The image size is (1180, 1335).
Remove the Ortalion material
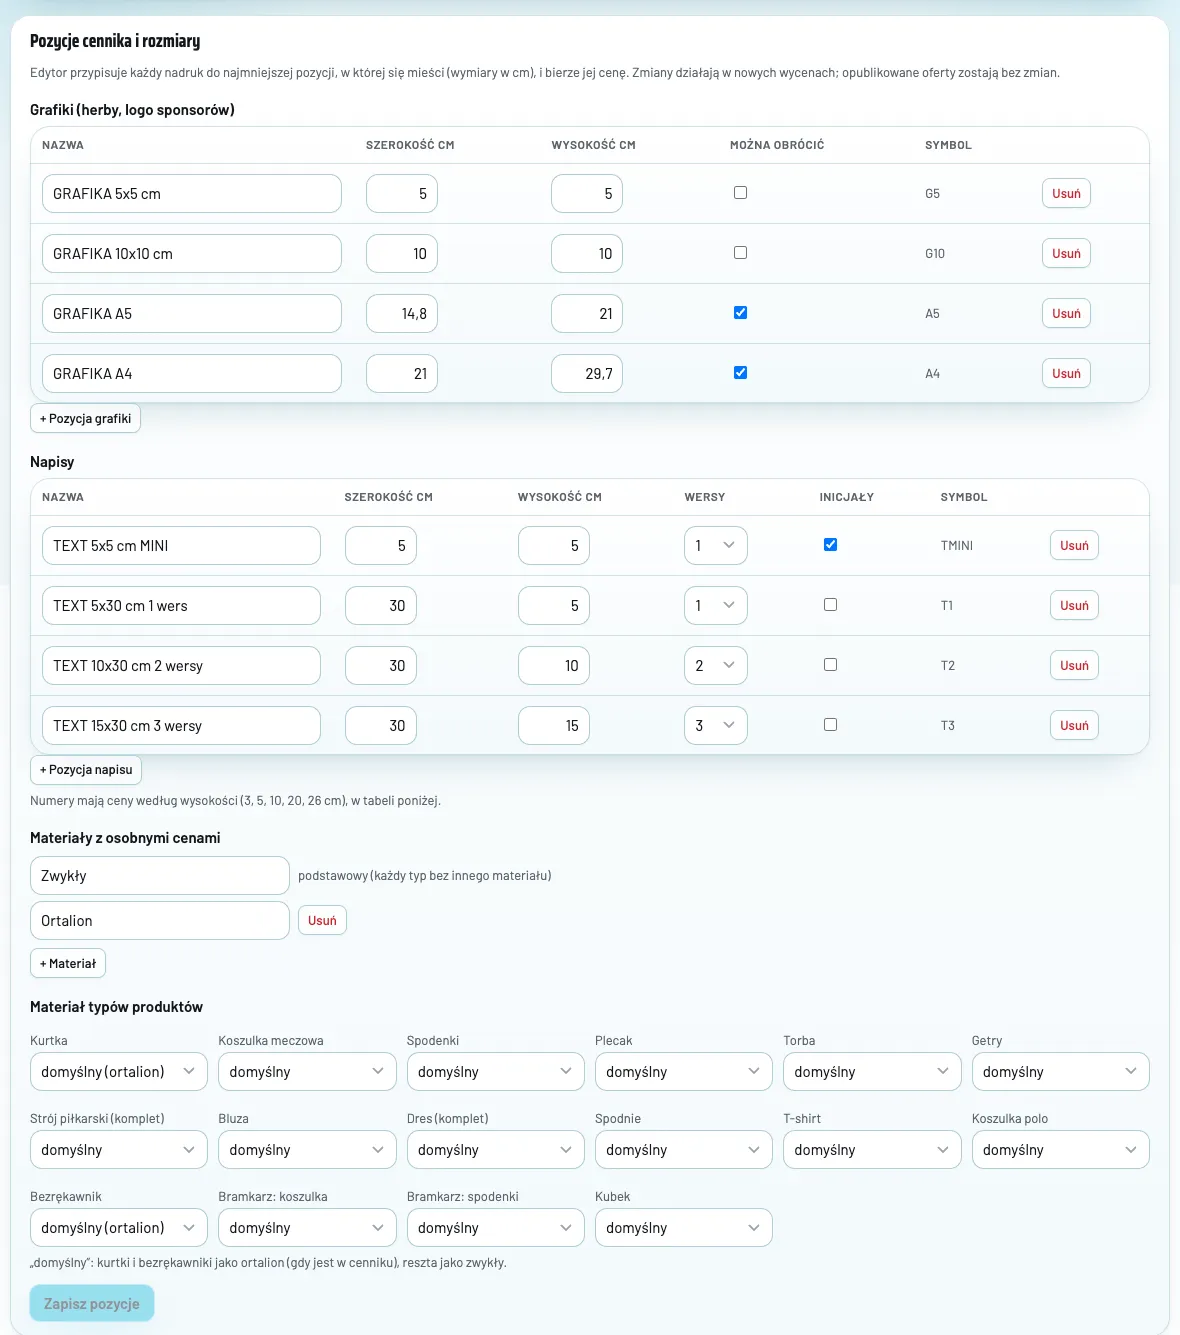322,921
